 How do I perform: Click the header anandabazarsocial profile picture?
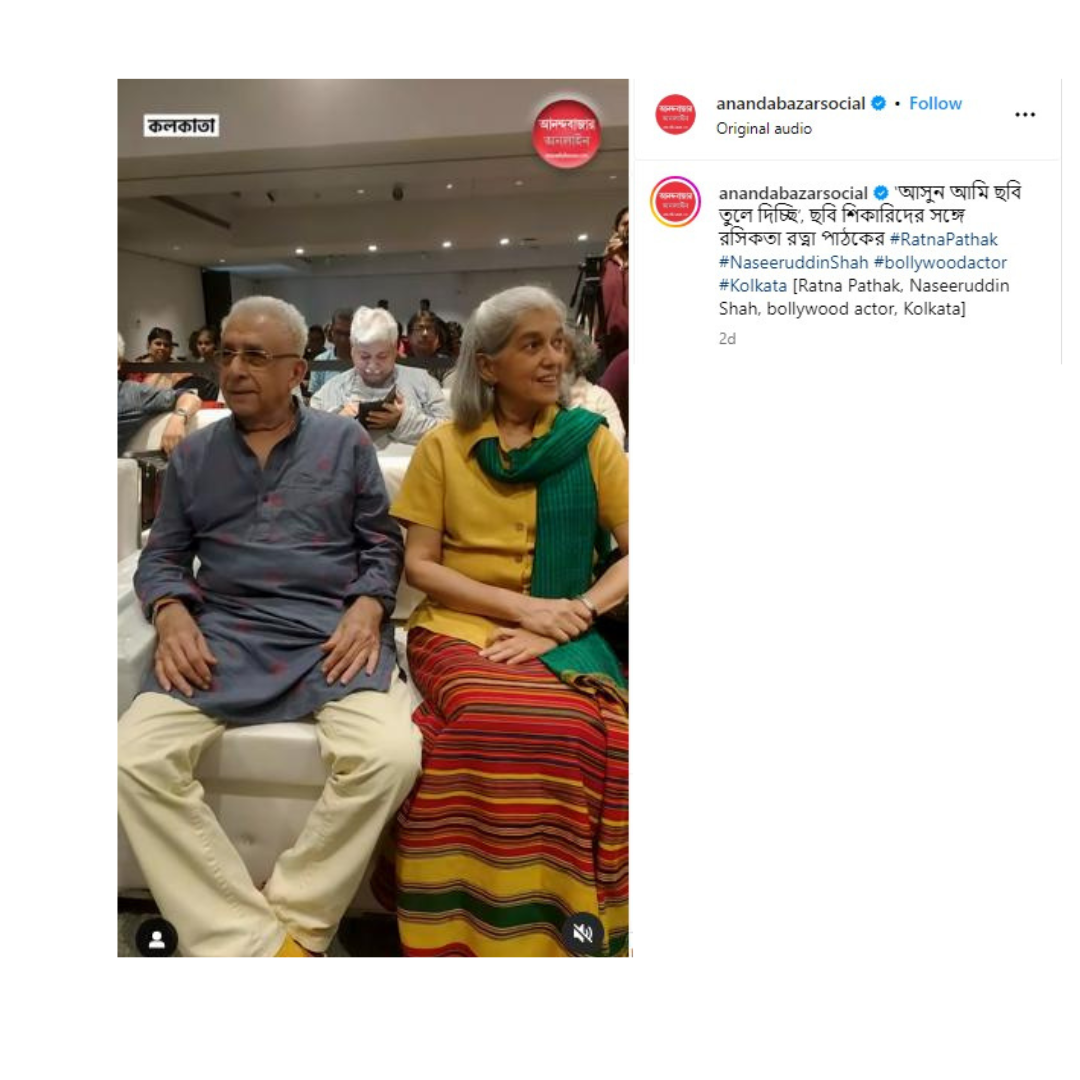(x=675, y=114)
